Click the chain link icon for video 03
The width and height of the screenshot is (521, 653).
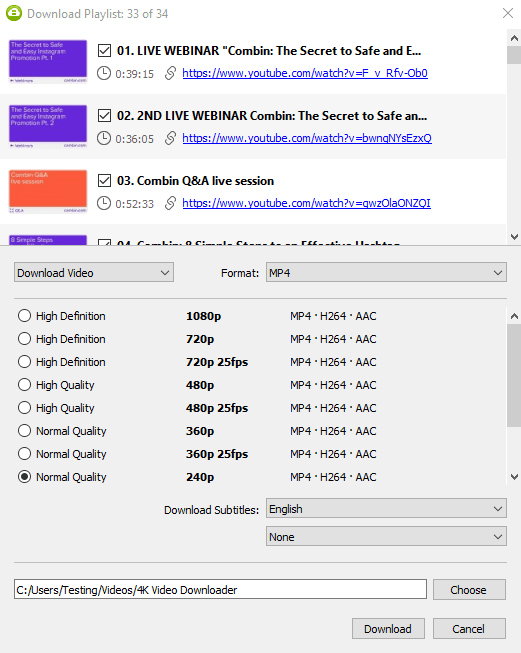click(x=170, y=203)
